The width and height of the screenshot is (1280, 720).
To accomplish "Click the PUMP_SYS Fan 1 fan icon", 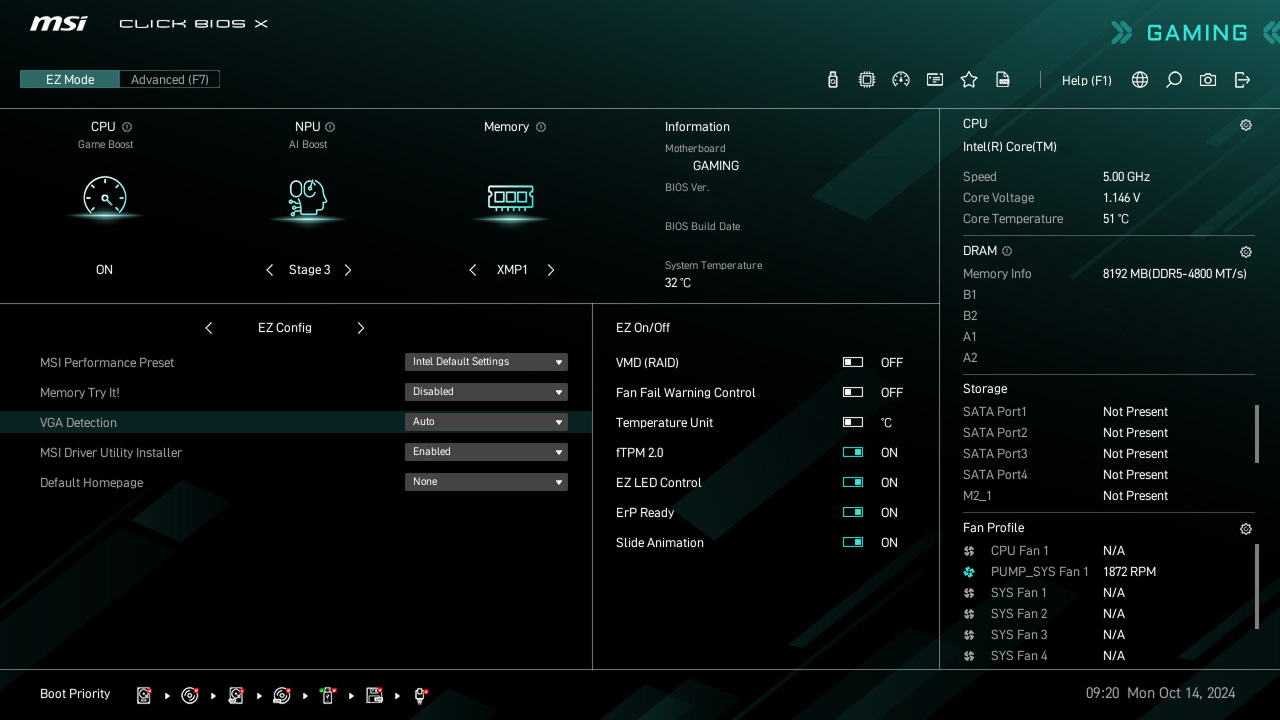I will click(x=968, y=571).
